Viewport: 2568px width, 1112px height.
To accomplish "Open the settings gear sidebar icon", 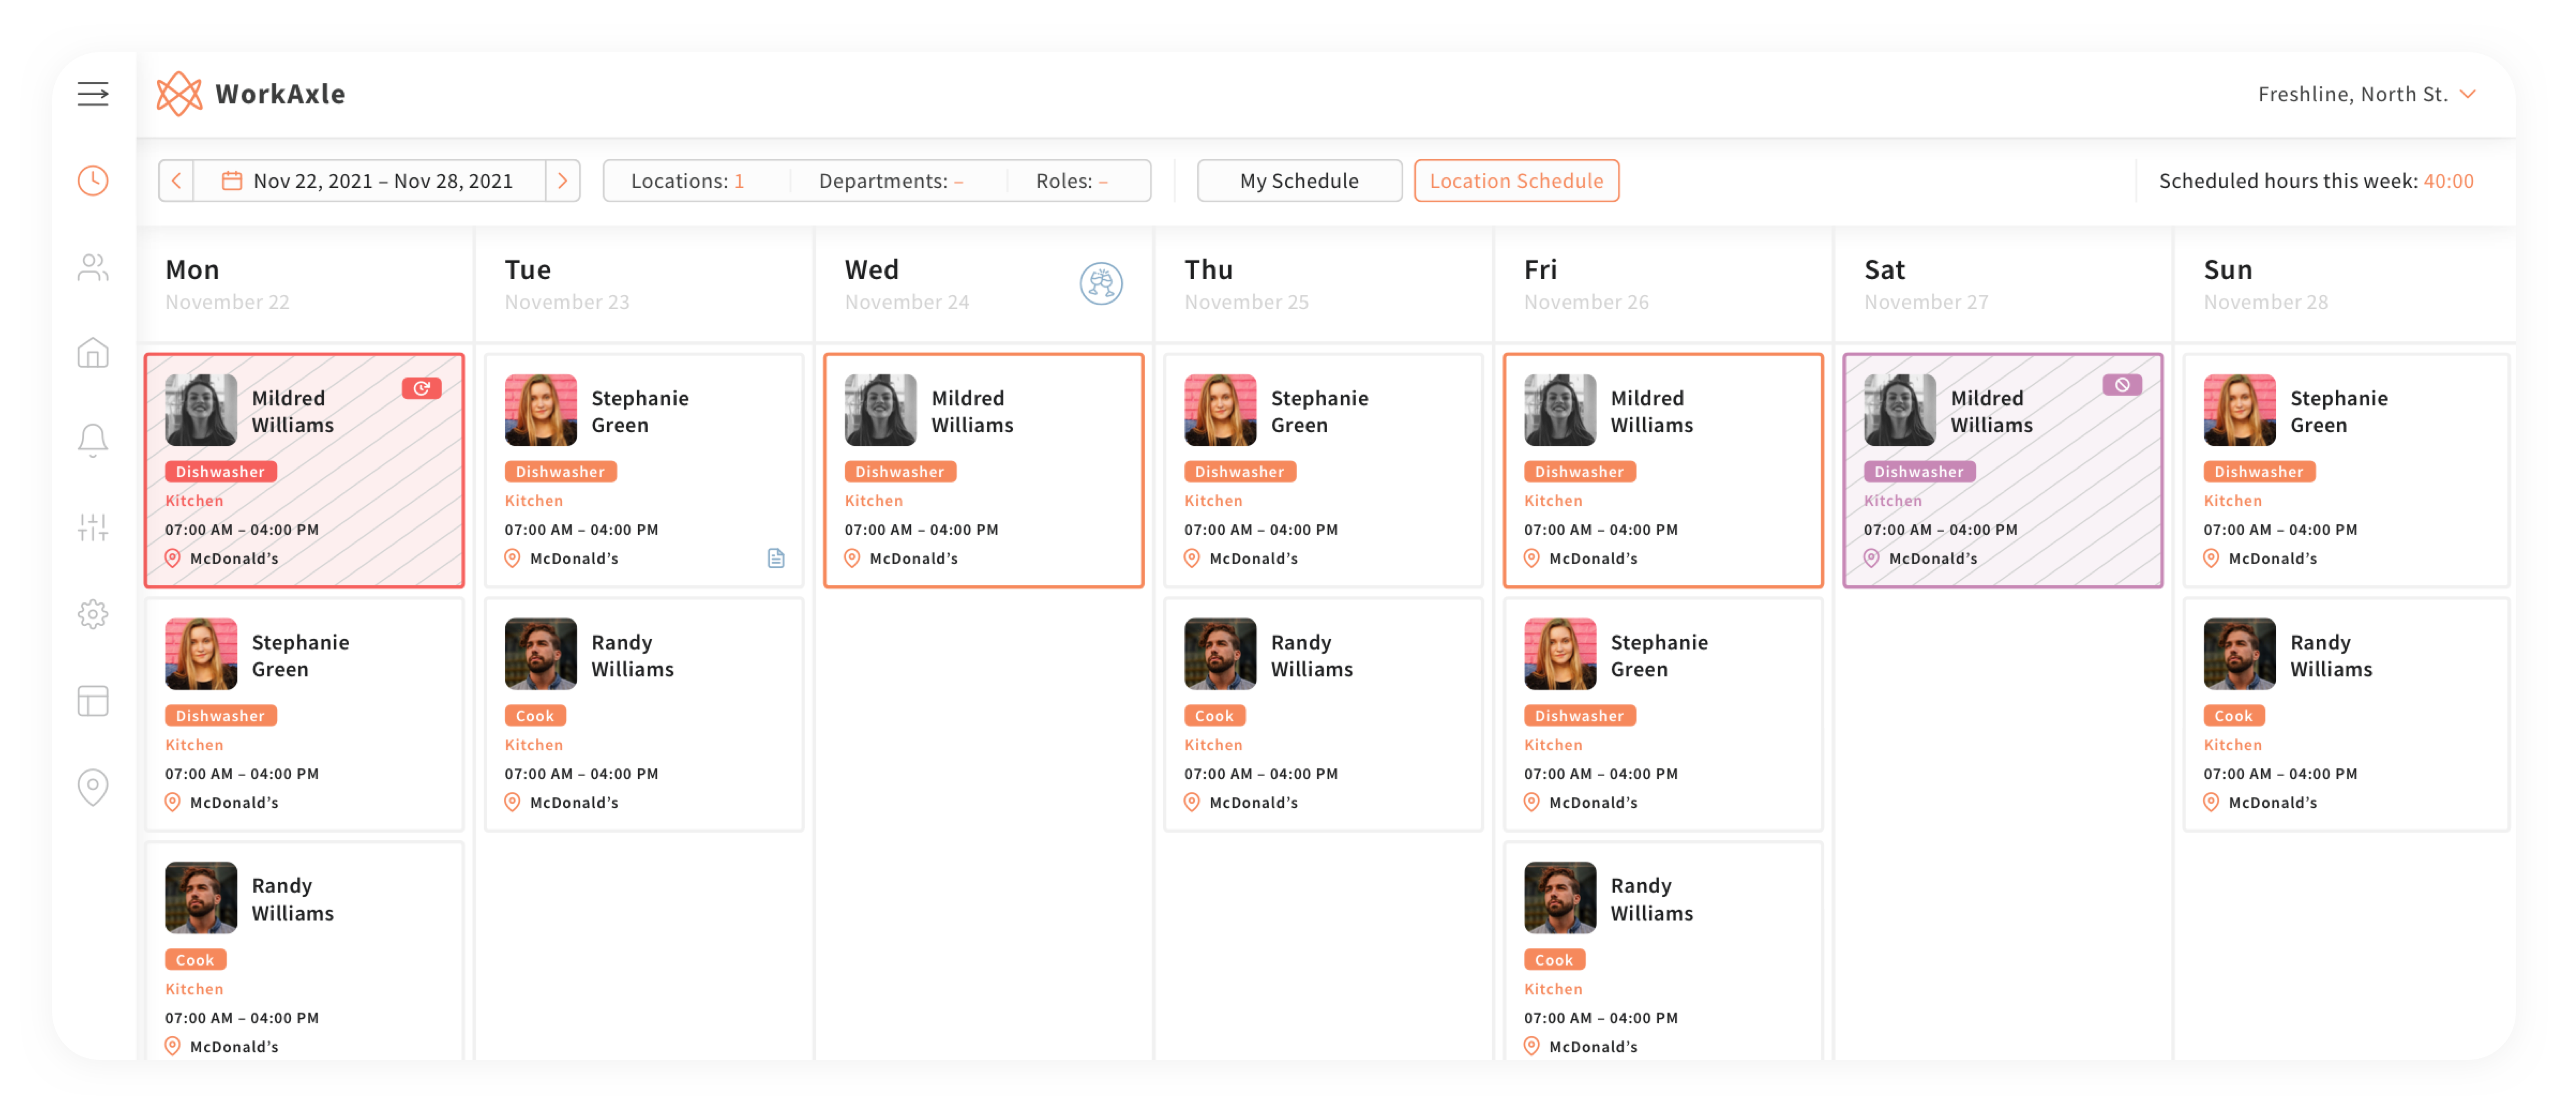I will tap(93, 614).
